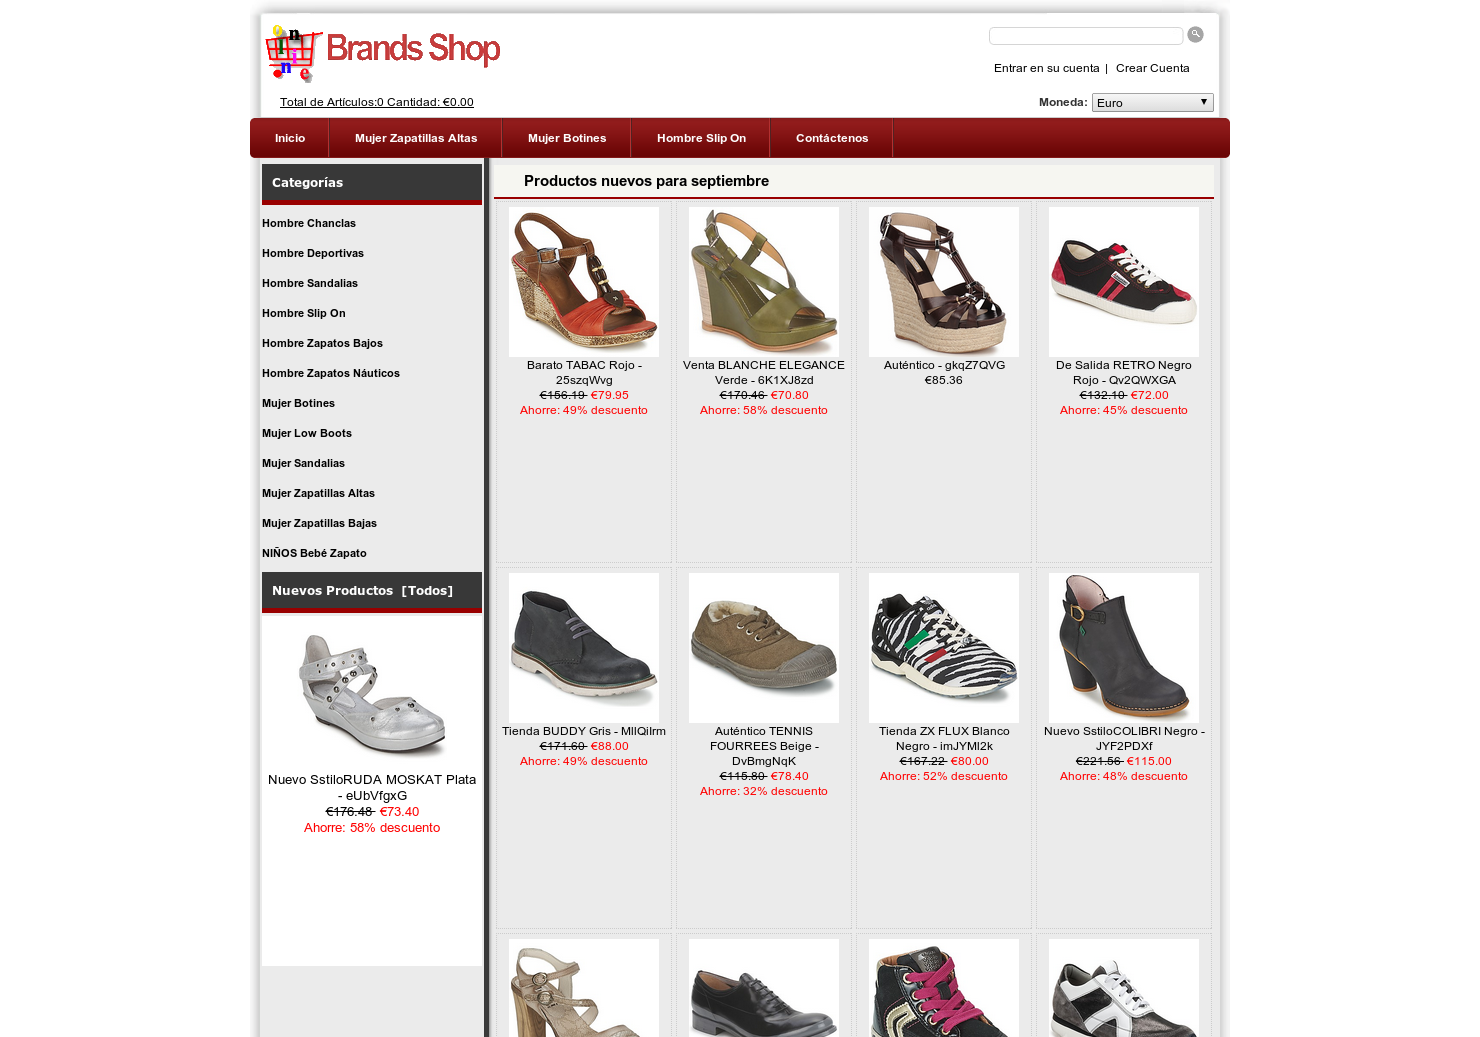Viewport: 1480px width, 1037px height.
Task: Click the Entrar en su cuenta link
Action: point(1046,68)
